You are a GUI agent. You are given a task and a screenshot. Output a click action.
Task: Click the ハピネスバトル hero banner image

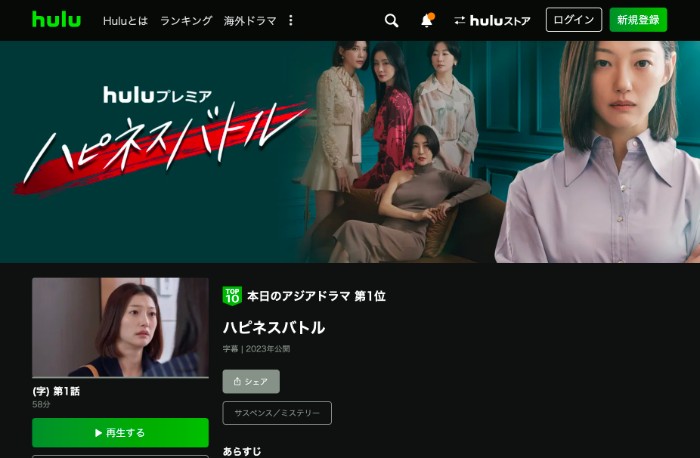[x=350, y=152]
